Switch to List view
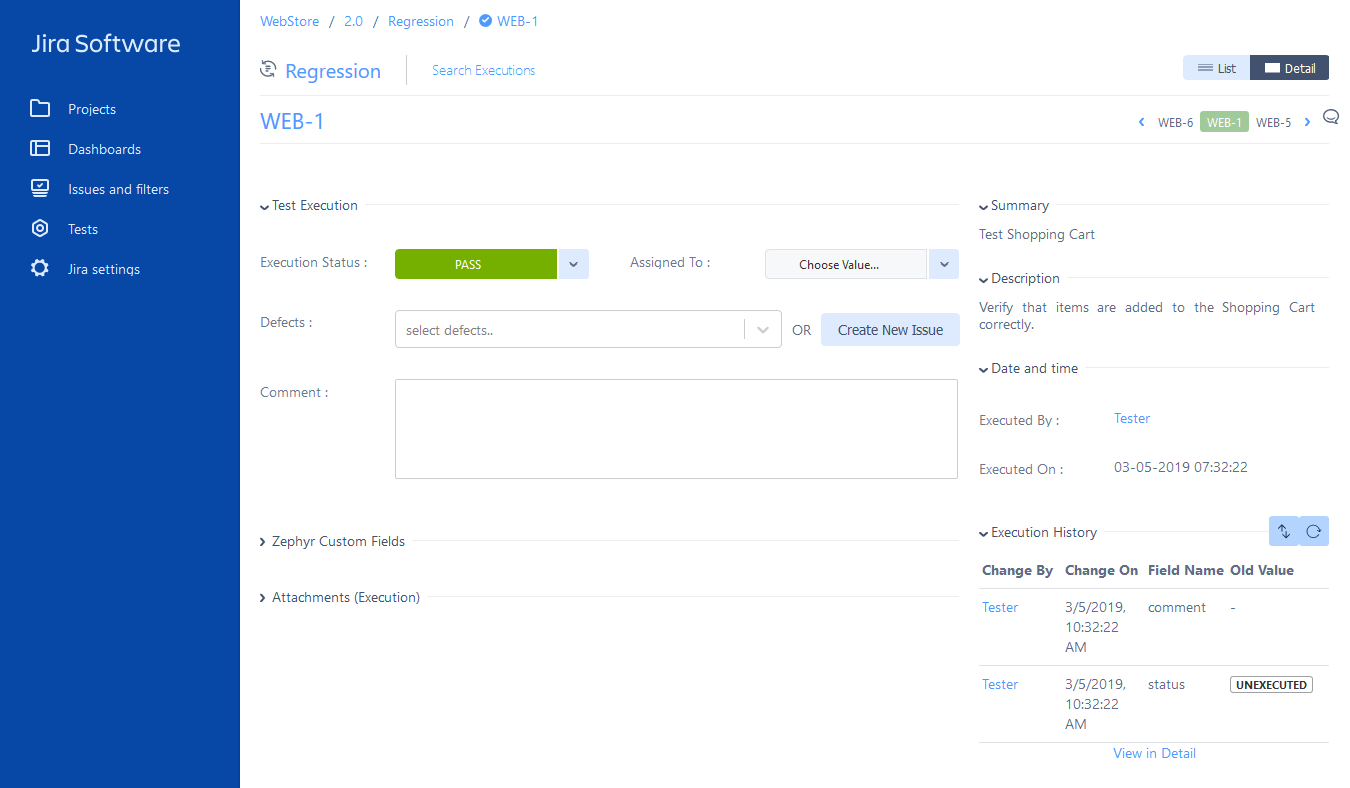This screenshot has width=1350, height=788. pyautogui.click(x=1215, y=67)
